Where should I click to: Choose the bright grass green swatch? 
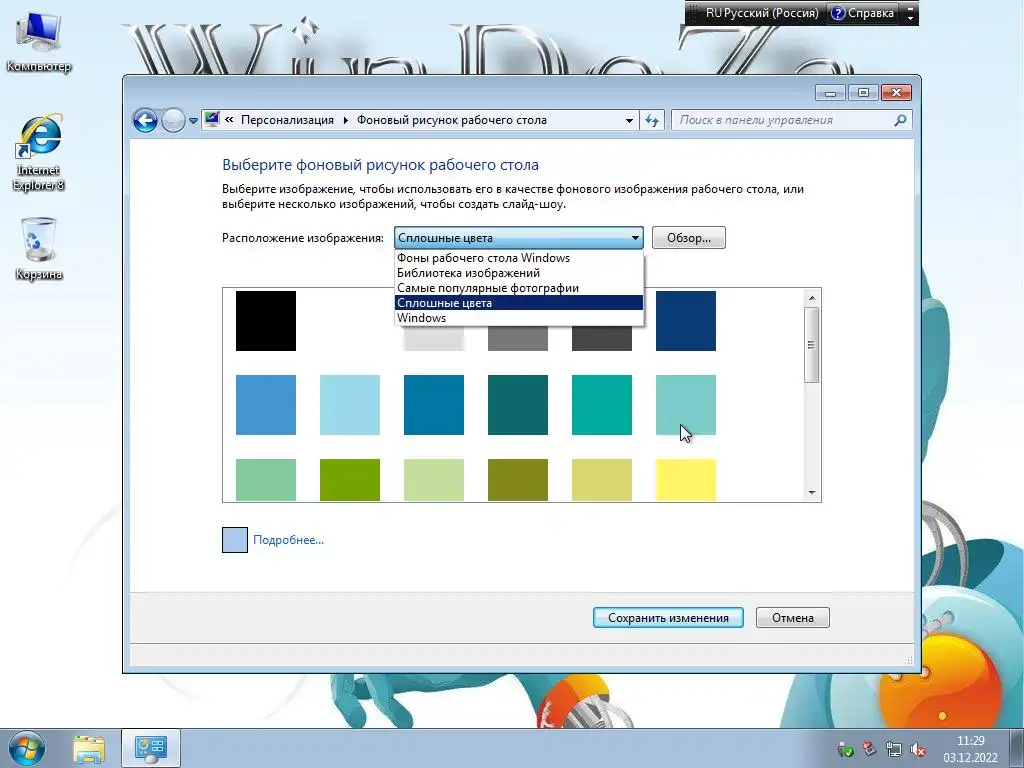pos(350,480)
